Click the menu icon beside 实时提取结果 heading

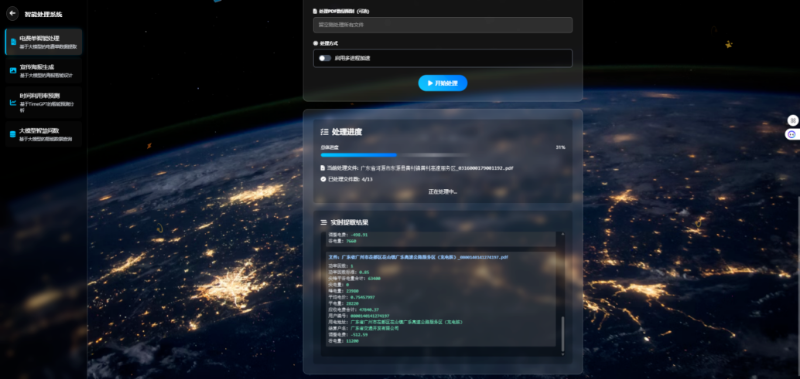(323, 222)
